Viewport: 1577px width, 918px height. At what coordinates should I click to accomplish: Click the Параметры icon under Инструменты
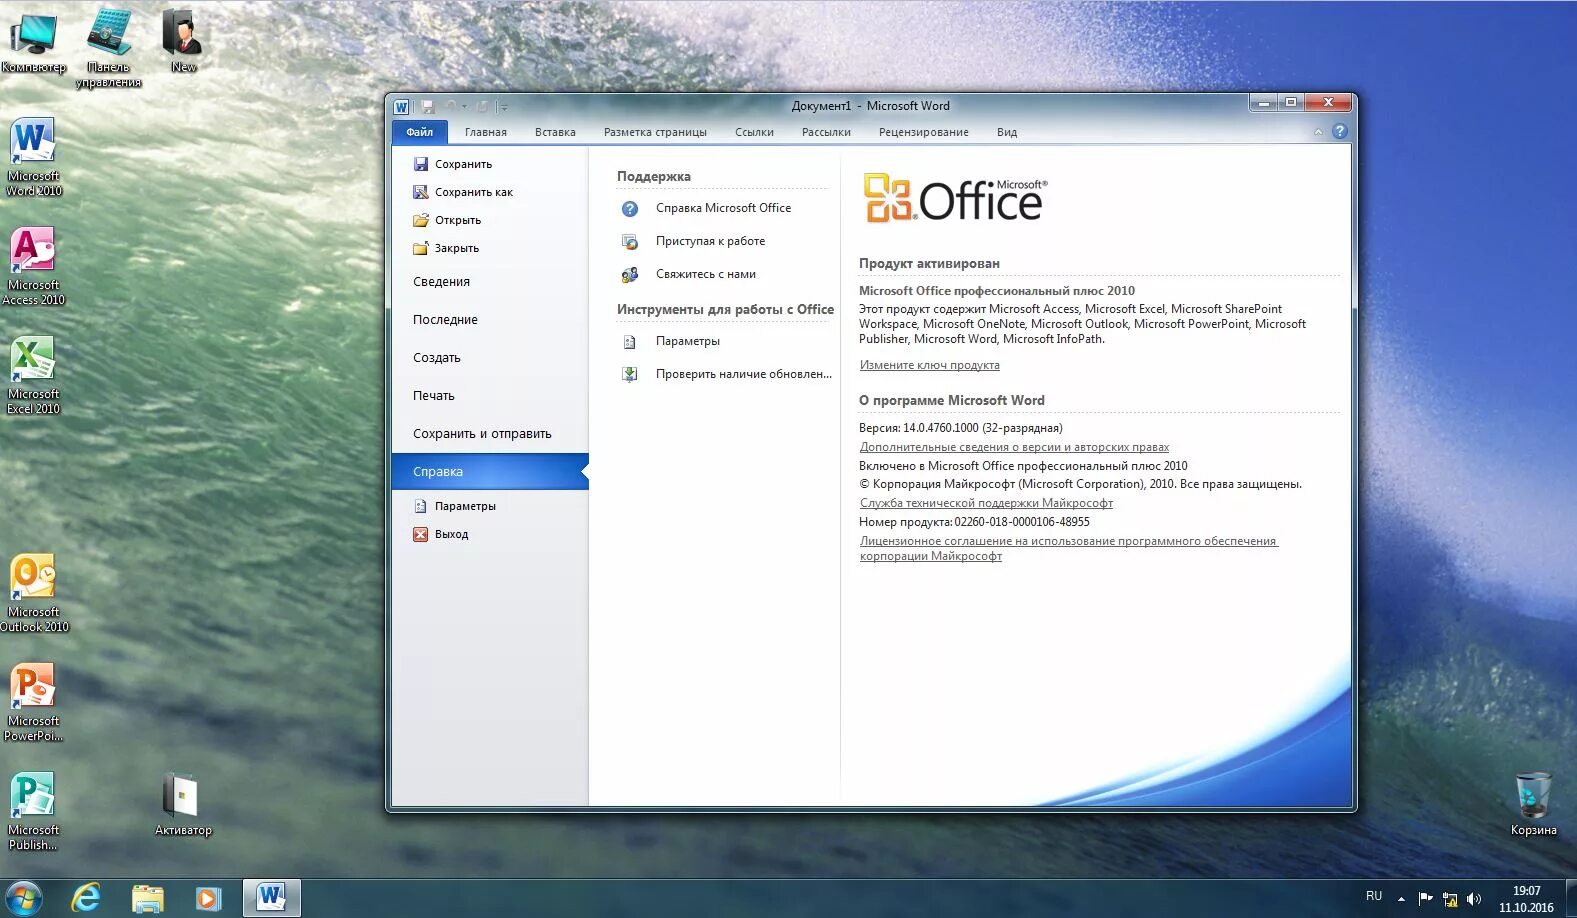click(630, 342)
